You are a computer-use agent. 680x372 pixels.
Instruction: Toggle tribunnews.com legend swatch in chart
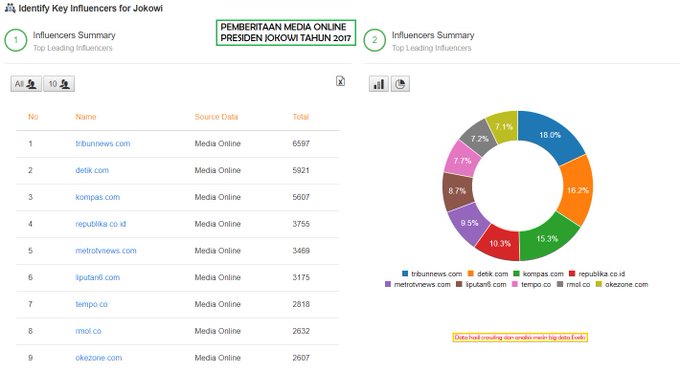pyautogui.click(x=405, y=274)
